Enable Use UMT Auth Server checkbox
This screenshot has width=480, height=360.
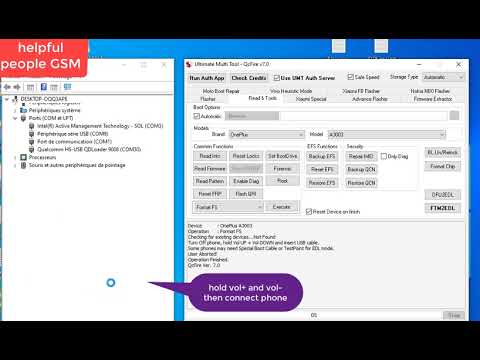coord(277,78)
